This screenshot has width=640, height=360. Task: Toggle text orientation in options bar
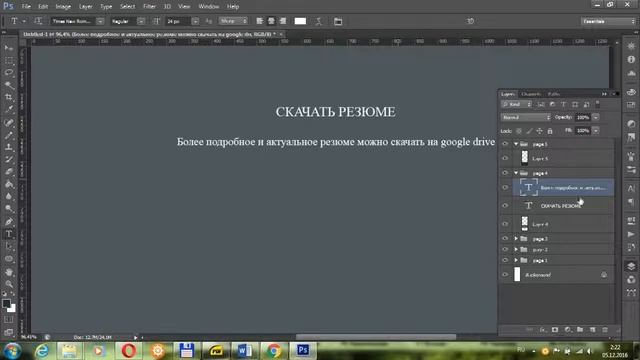click(x=38, y=21)
